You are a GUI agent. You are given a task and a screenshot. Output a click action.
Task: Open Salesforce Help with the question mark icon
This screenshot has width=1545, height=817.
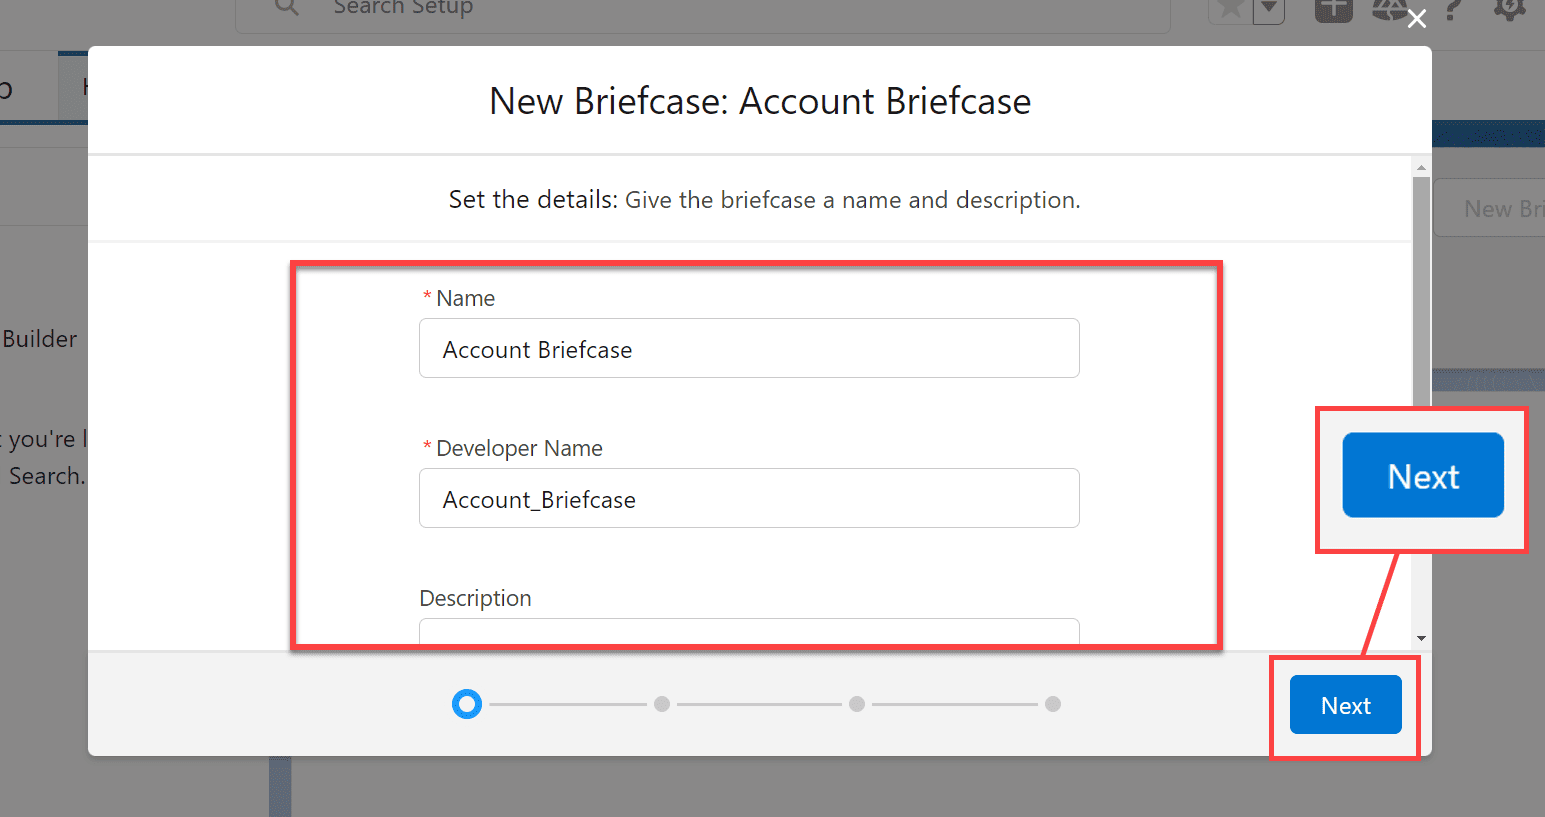click(x=1454, y=10)
